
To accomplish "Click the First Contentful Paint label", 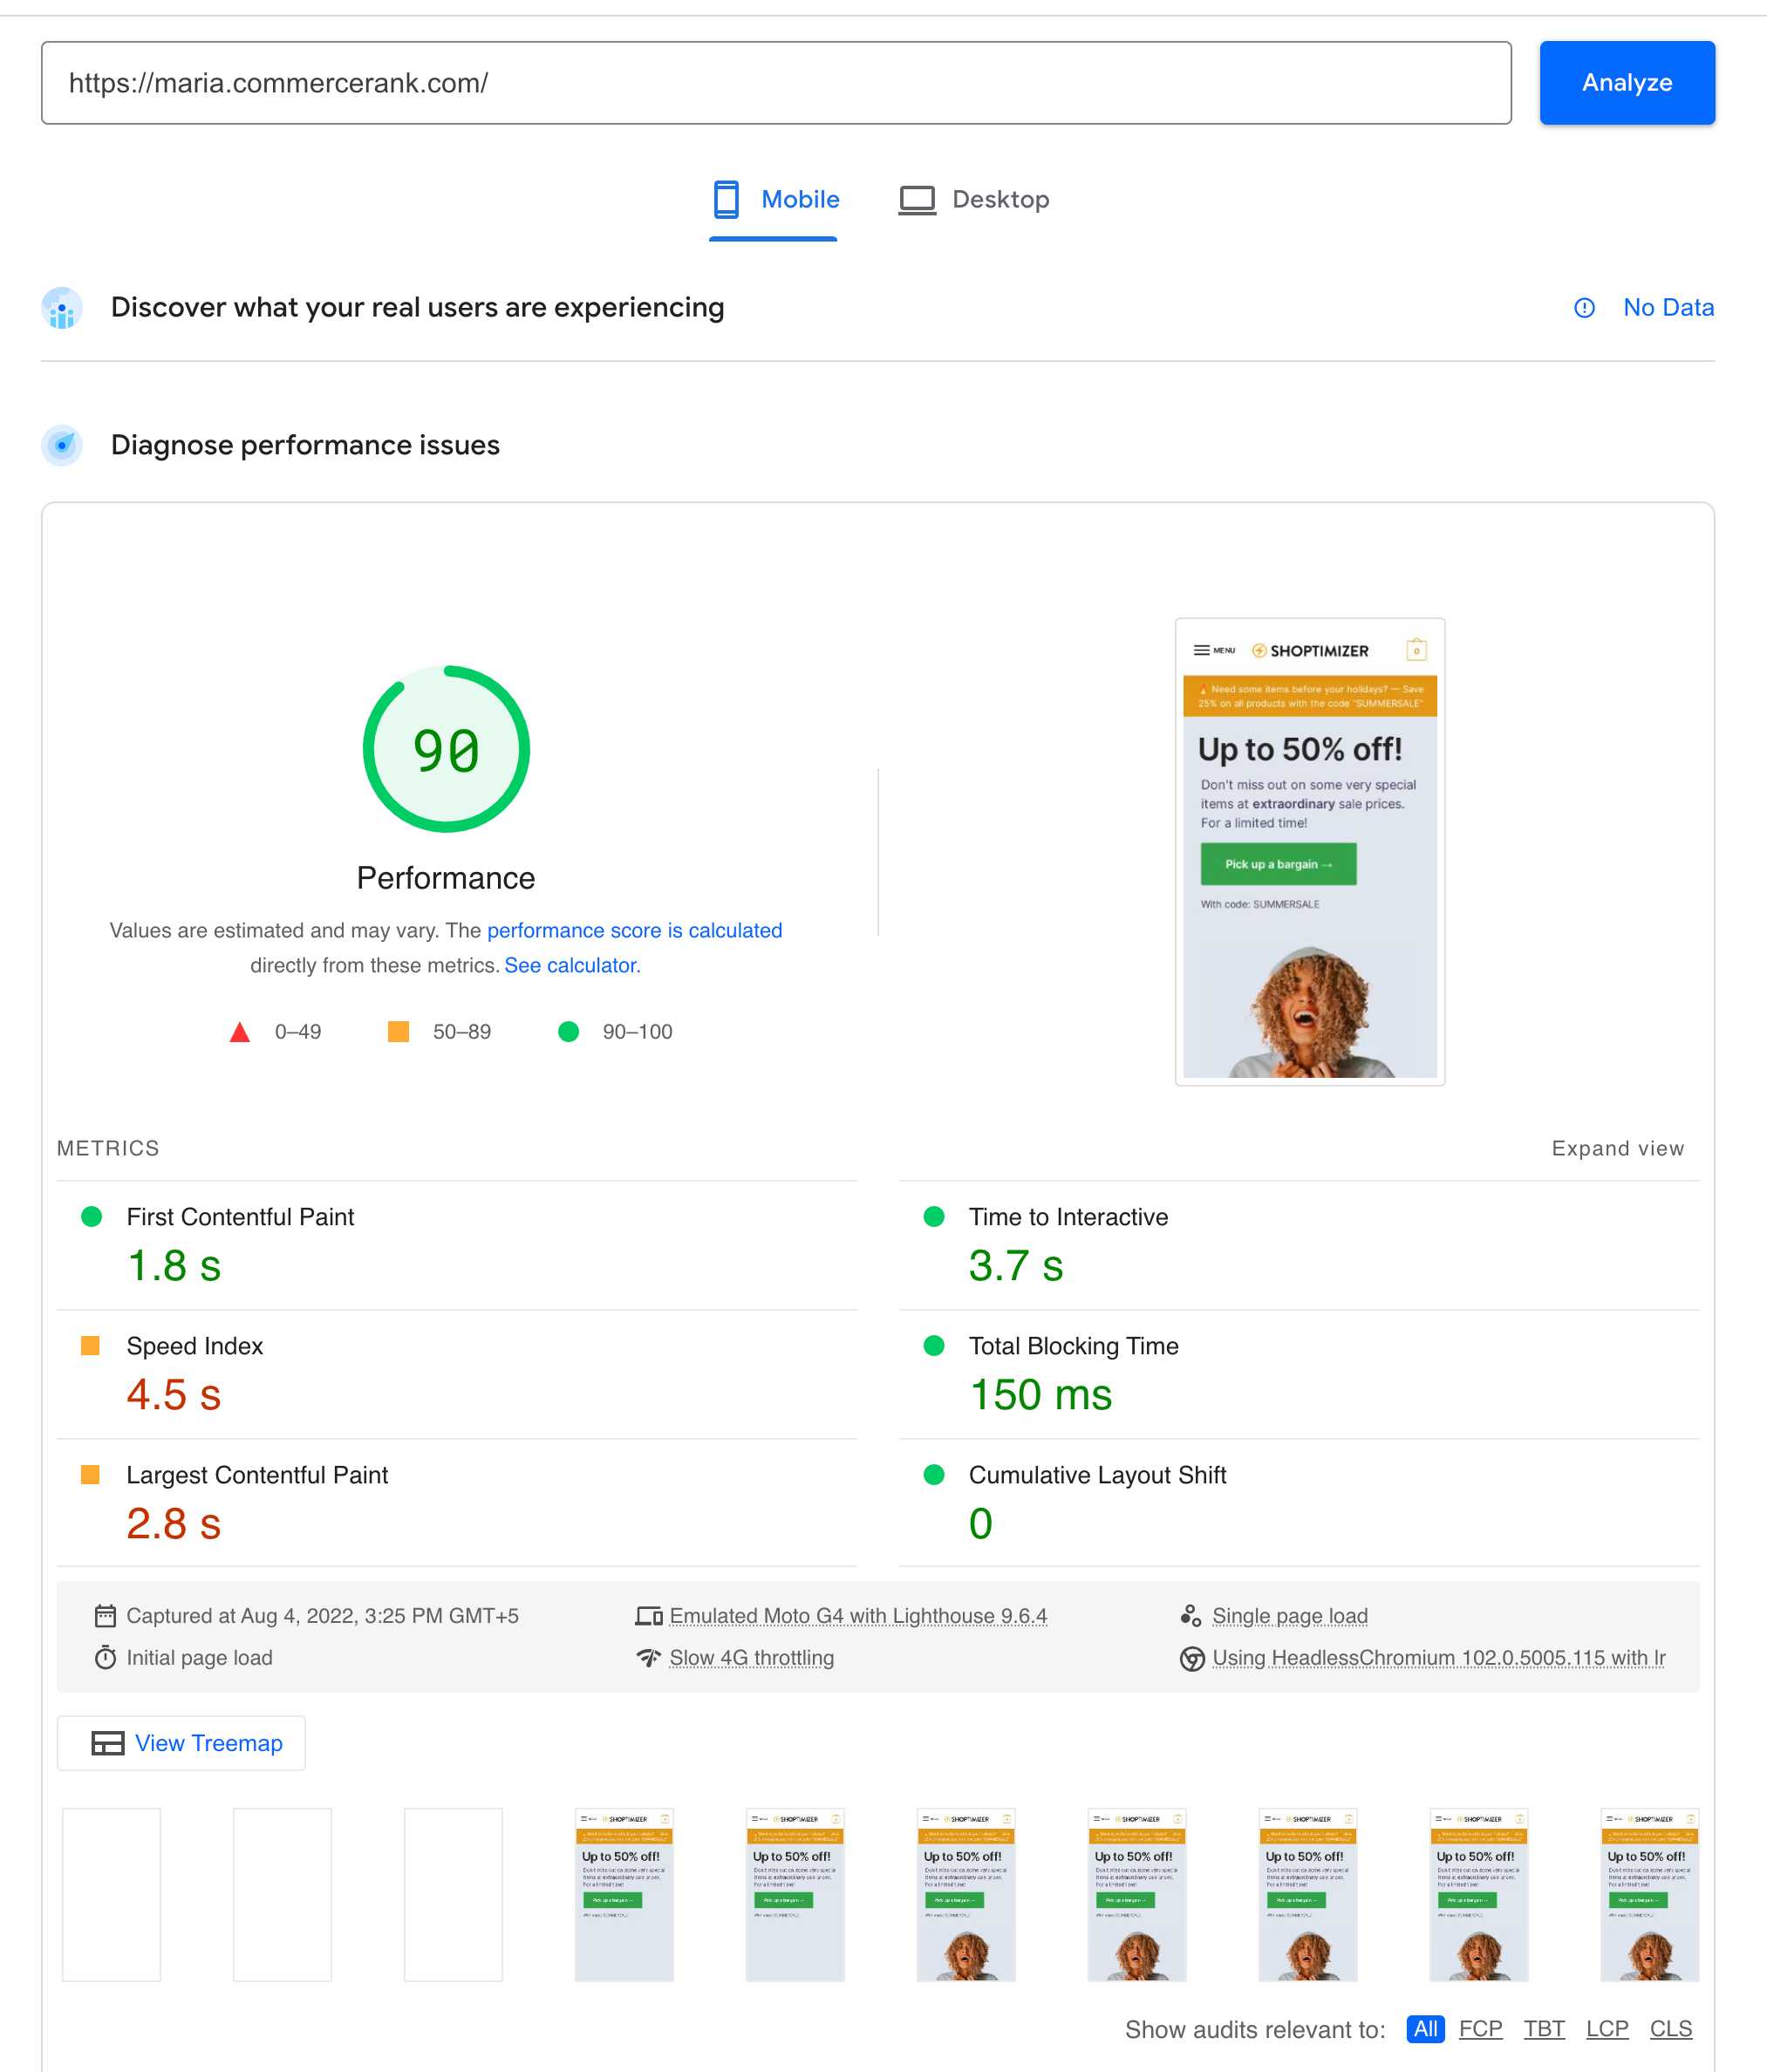I will 240,1217.
